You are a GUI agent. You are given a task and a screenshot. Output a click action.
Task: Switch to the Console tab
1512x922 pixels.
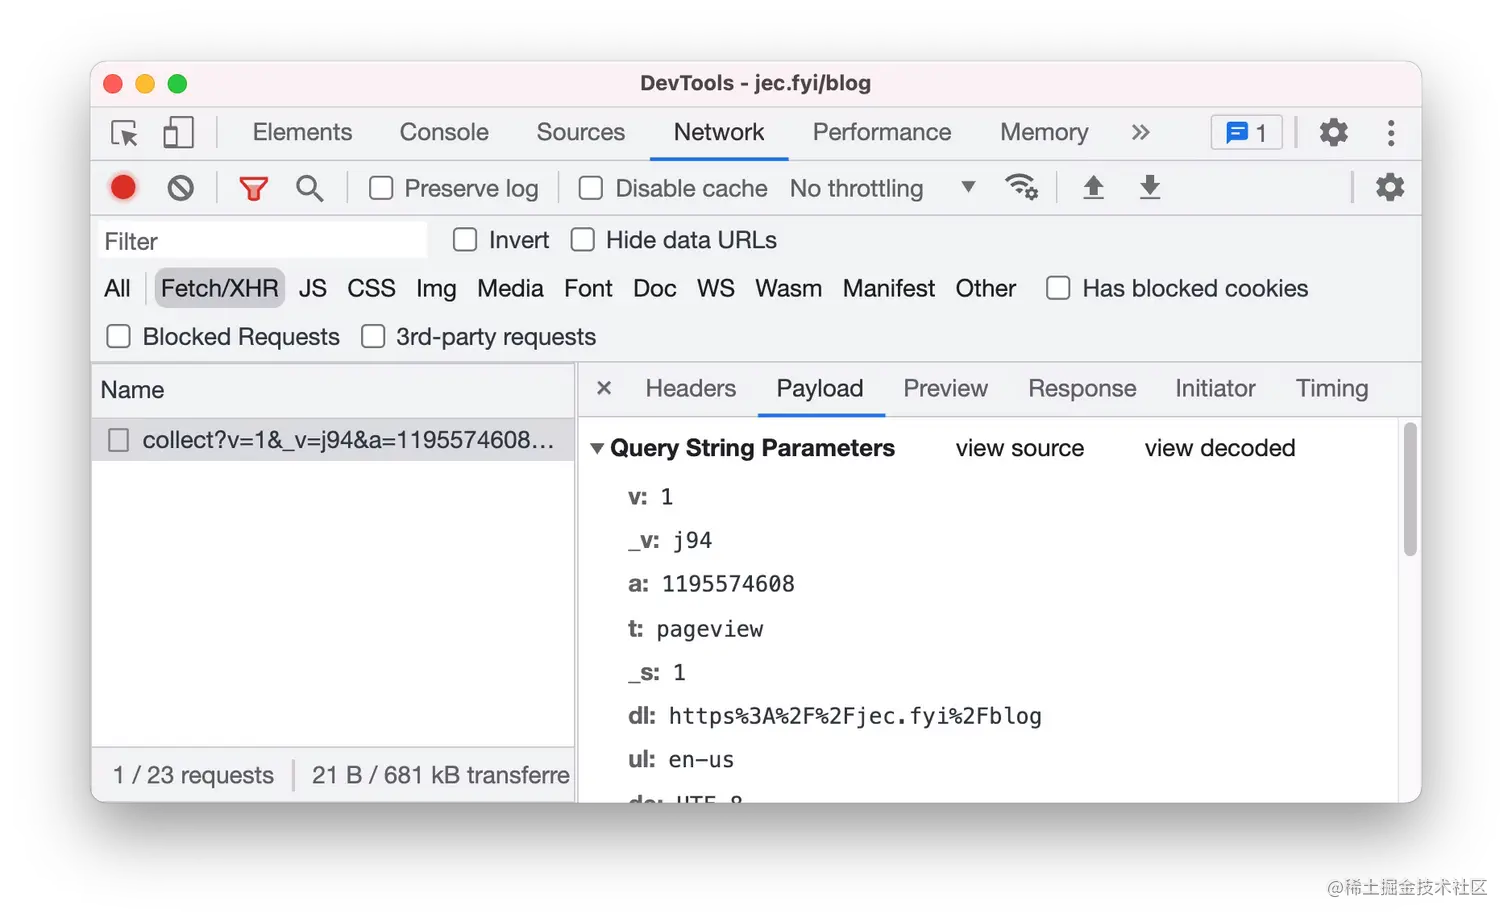point(444,132)
